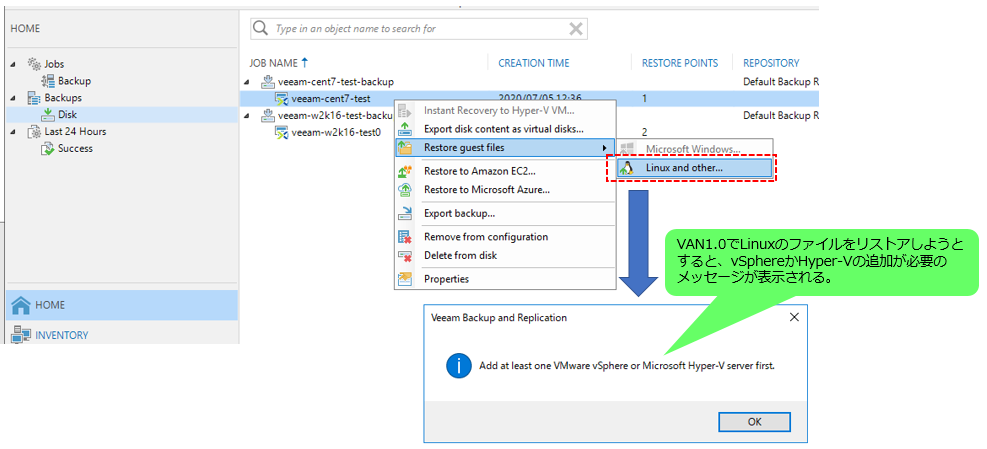Select Restore to Amazon EC2
The width and height of the screenshot is (987, 449).
point(505,171)
